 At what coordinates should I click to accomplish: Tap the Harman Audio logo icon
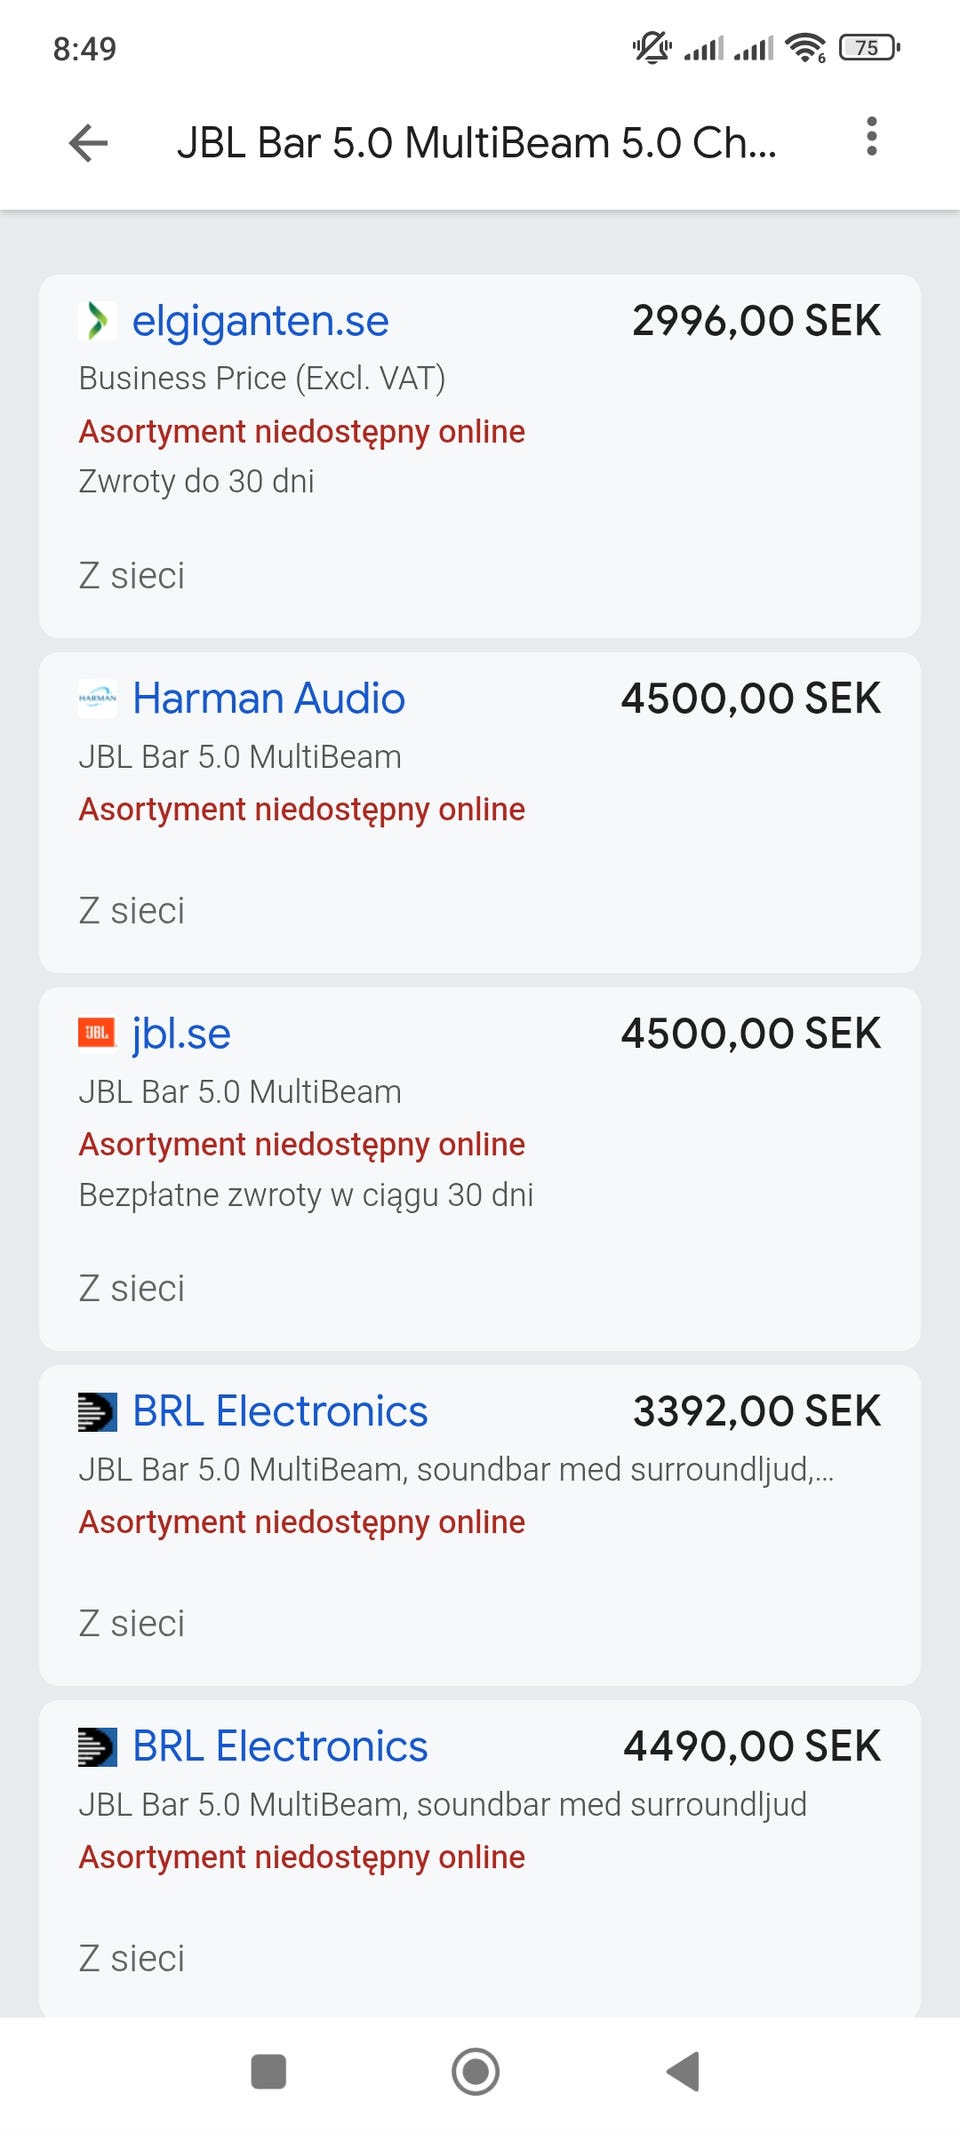(x=97, y=698)
